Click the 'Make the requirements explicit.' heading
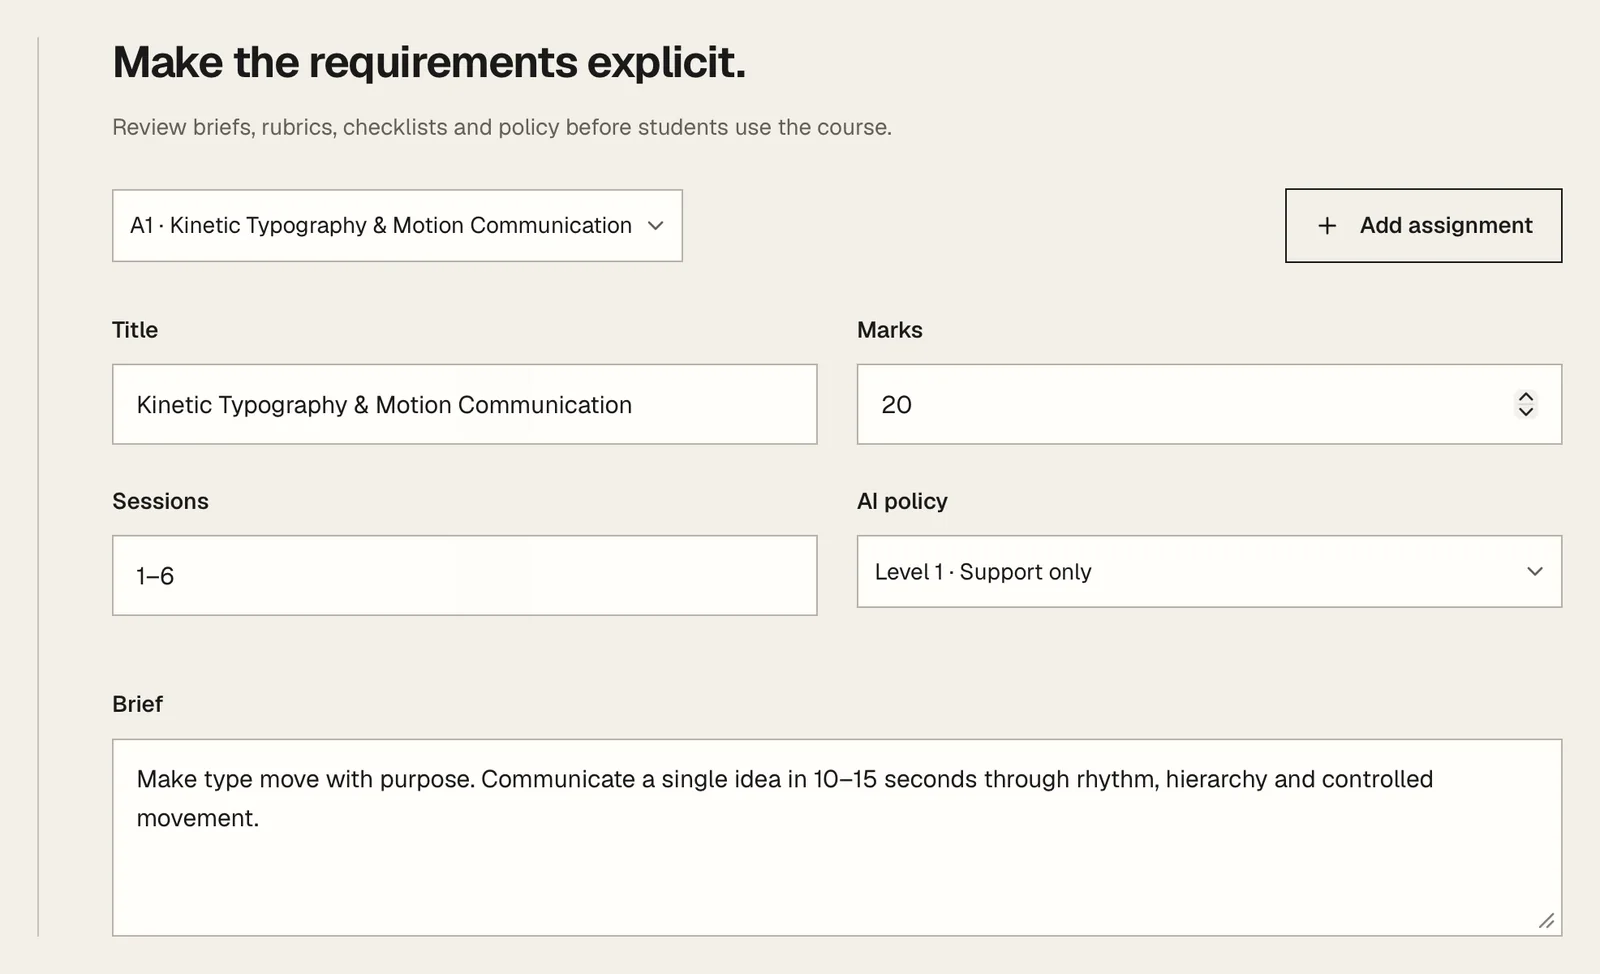1600x974 pixels. coord(429,62)
